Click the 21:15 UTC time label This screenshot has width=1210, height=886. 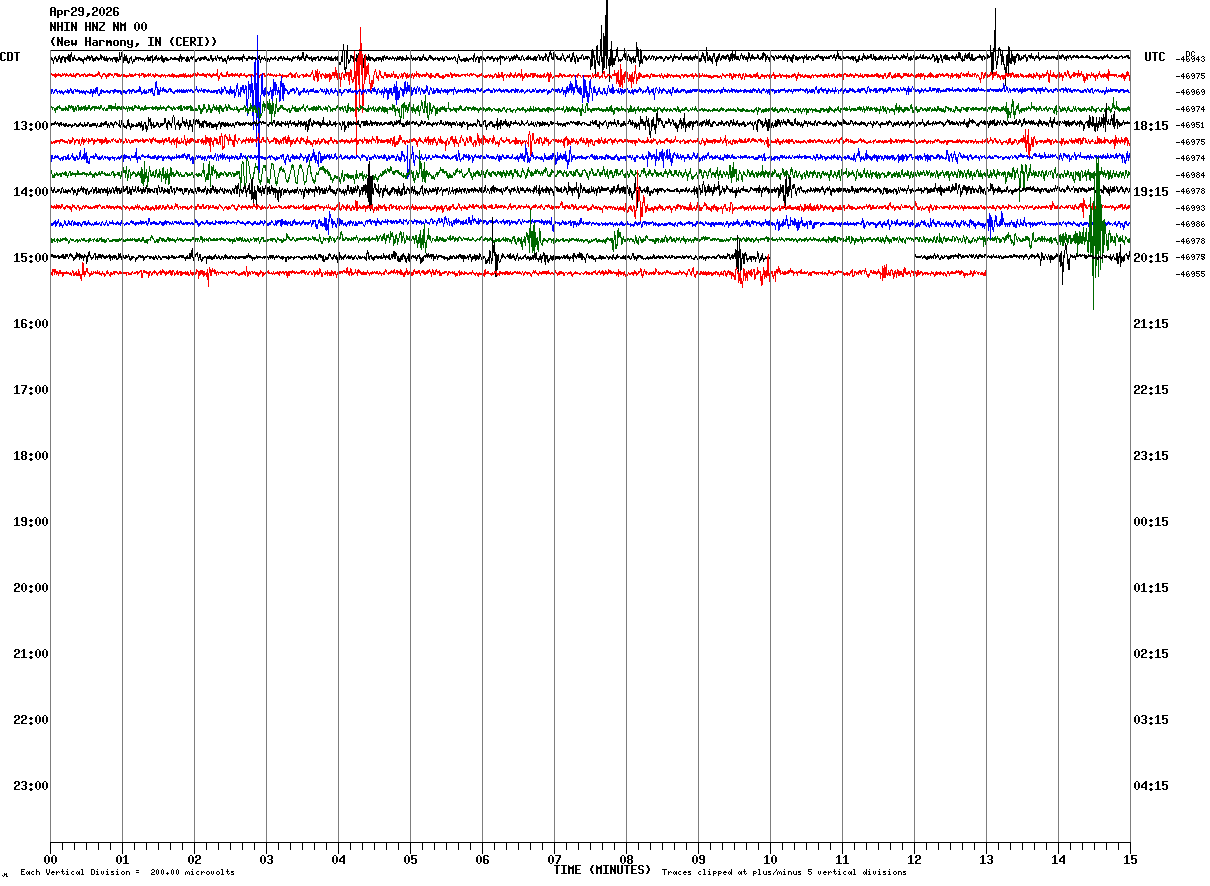tap(1151, 324)
